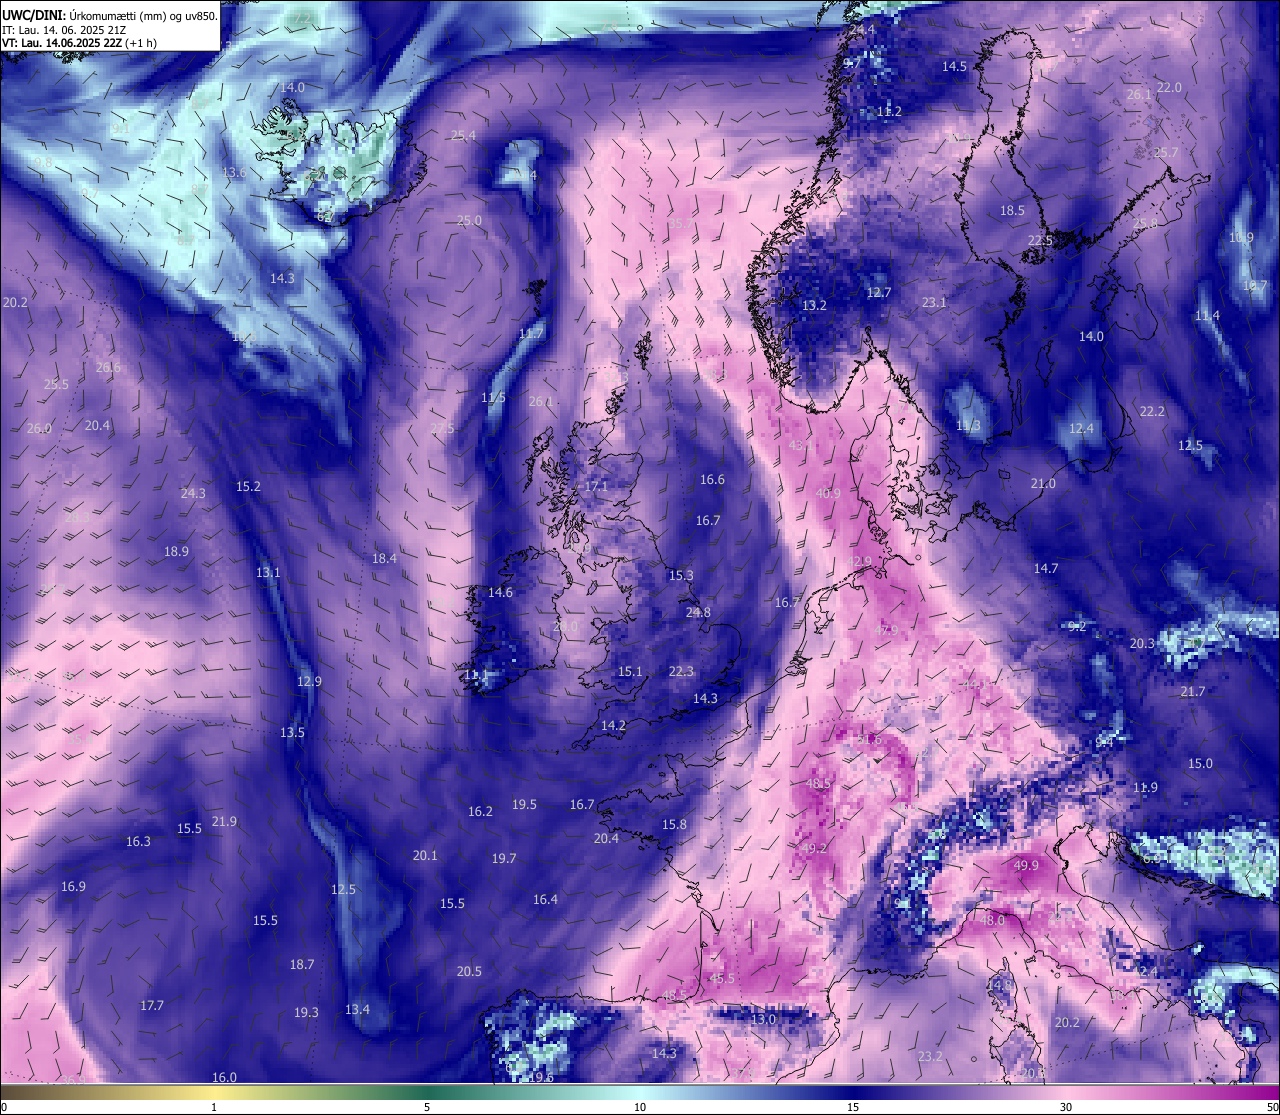Click the 48.5 value over eastern France
Viewport: 1280px width, 1115px height.
pos(818,784)
